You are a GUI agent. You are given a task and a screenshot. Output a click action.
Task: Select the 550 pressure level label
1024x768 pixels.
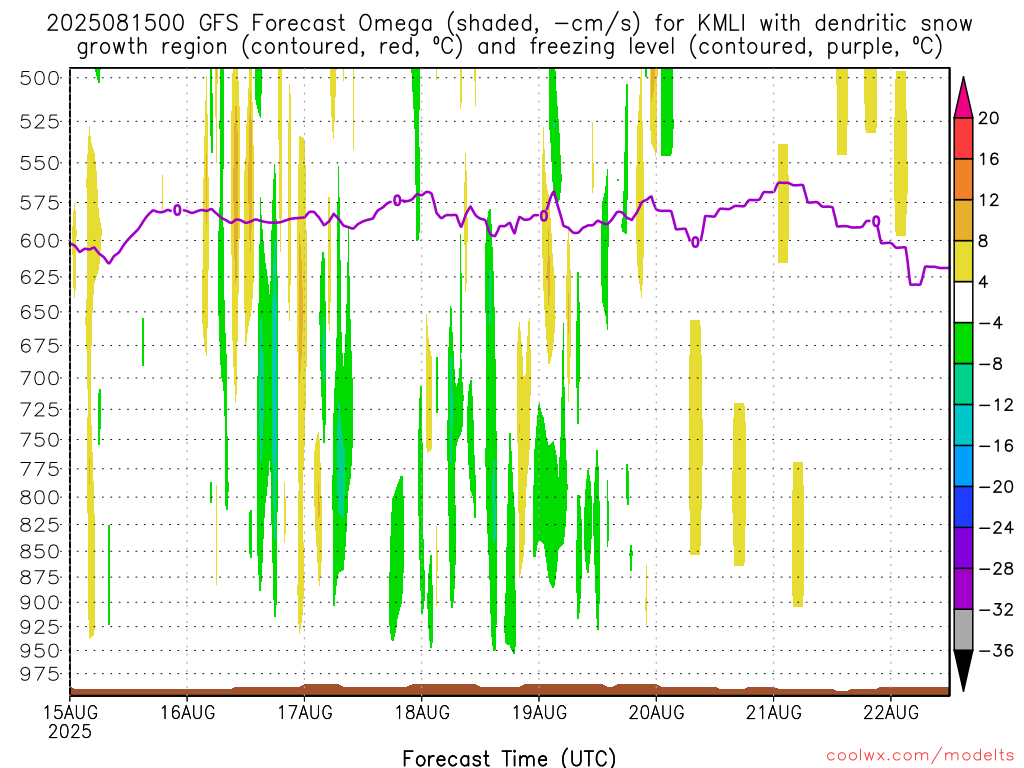point(40,163)
